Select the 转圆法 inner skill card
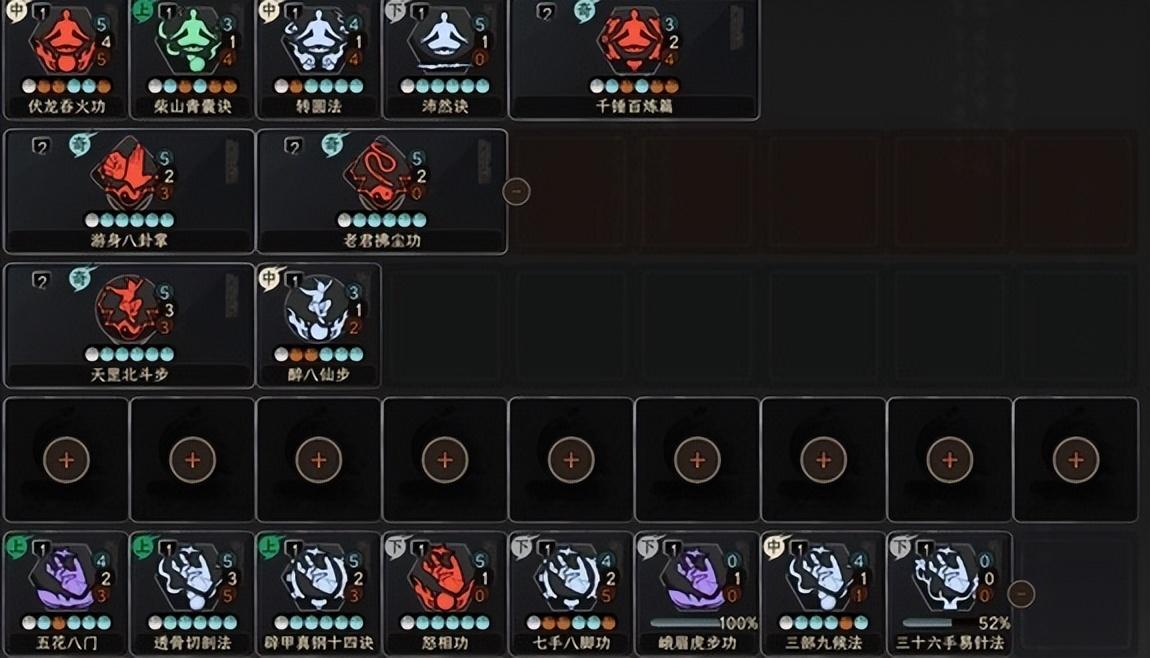 point(318,59)
